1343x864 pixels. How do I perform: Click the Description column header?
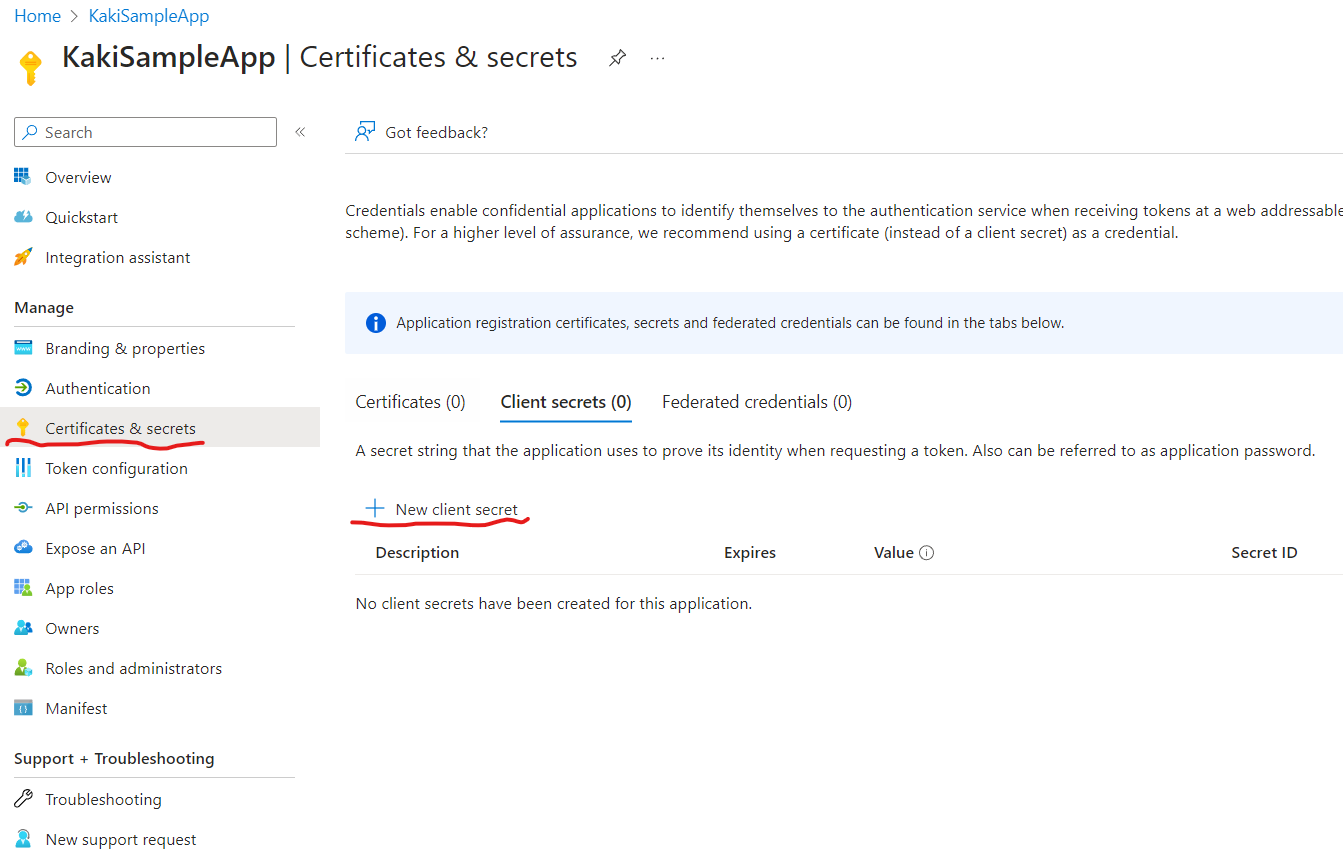coord(417,553)
